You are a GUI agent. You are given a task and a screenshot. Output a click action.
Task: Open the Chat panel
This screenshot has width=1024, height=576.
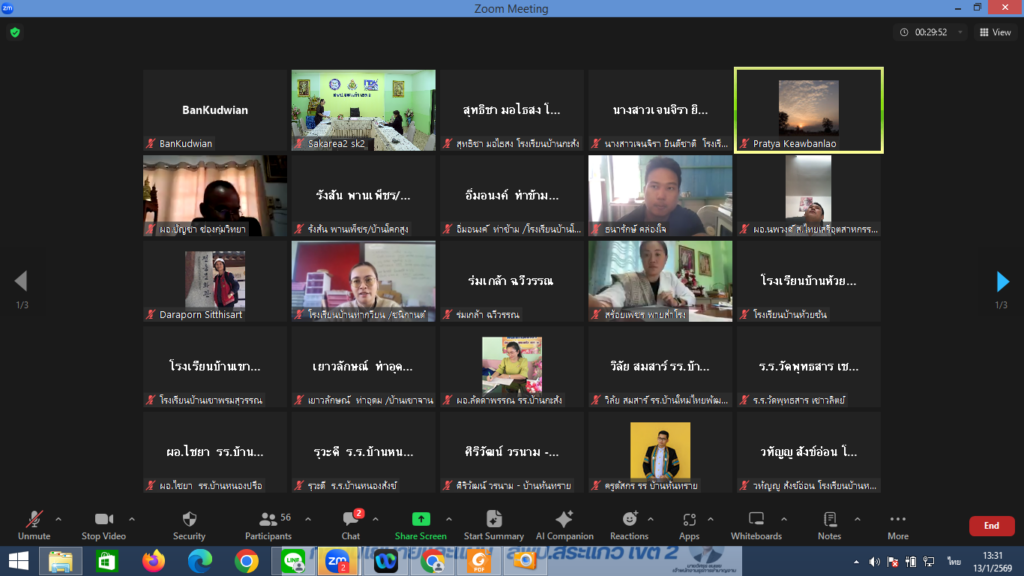pyautogui.click(x=350, y=525)
